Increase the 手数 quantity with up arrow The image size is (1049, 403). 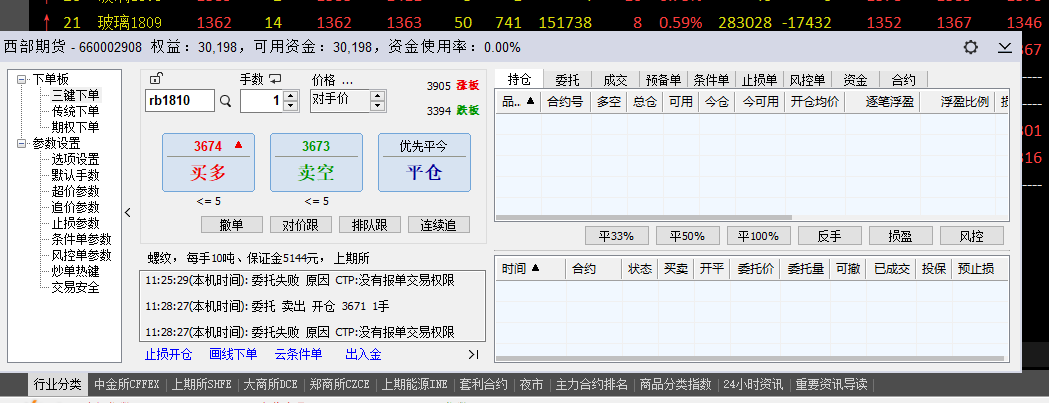(291, 96)
